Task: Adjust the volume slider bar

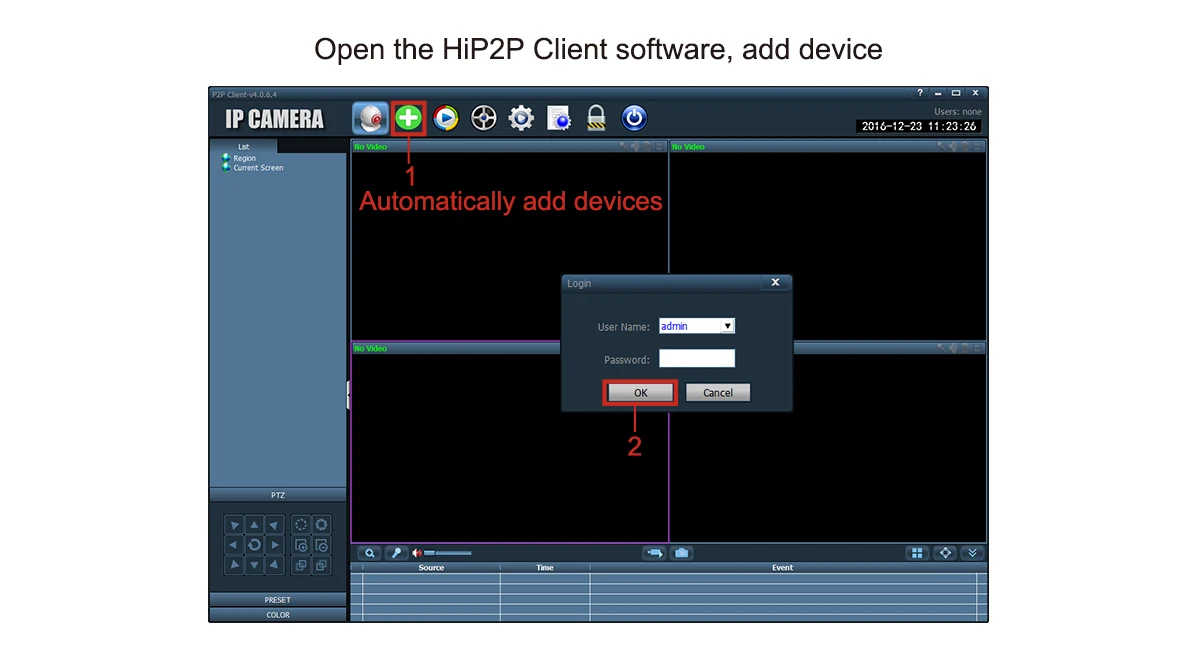Action: (448, 553)
